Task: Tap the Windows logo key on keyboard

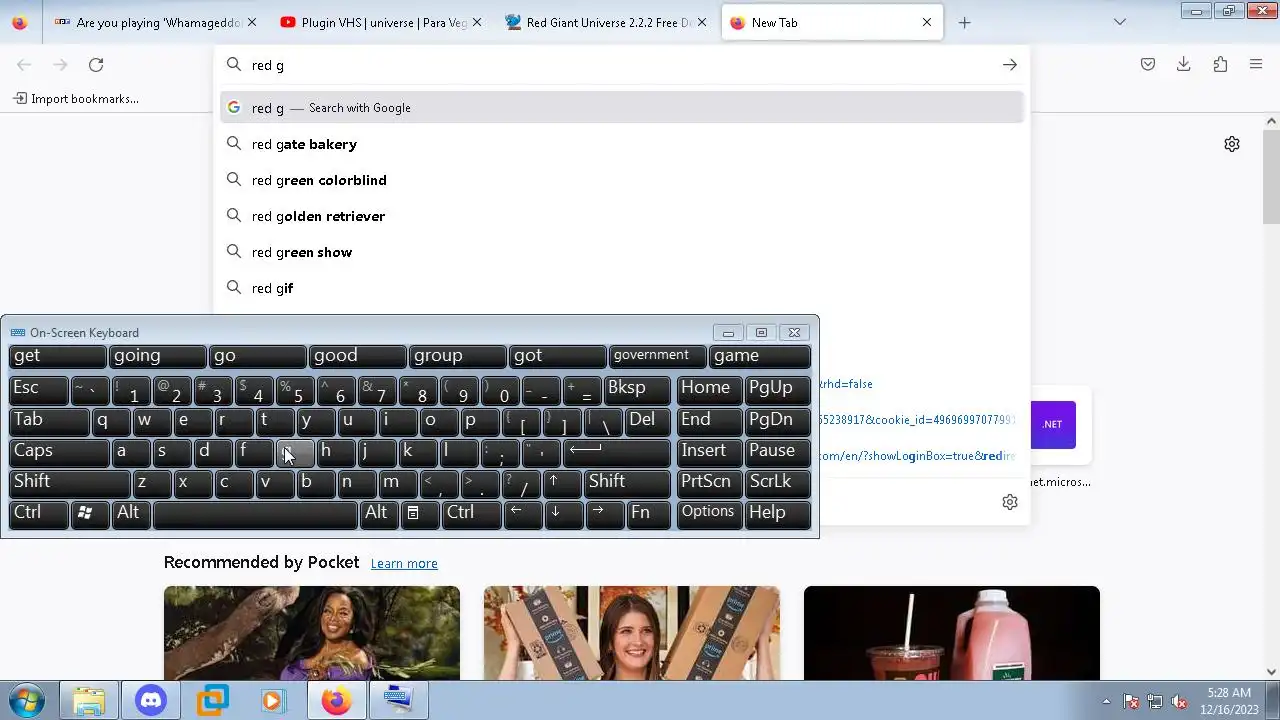Action: (89, 513)
